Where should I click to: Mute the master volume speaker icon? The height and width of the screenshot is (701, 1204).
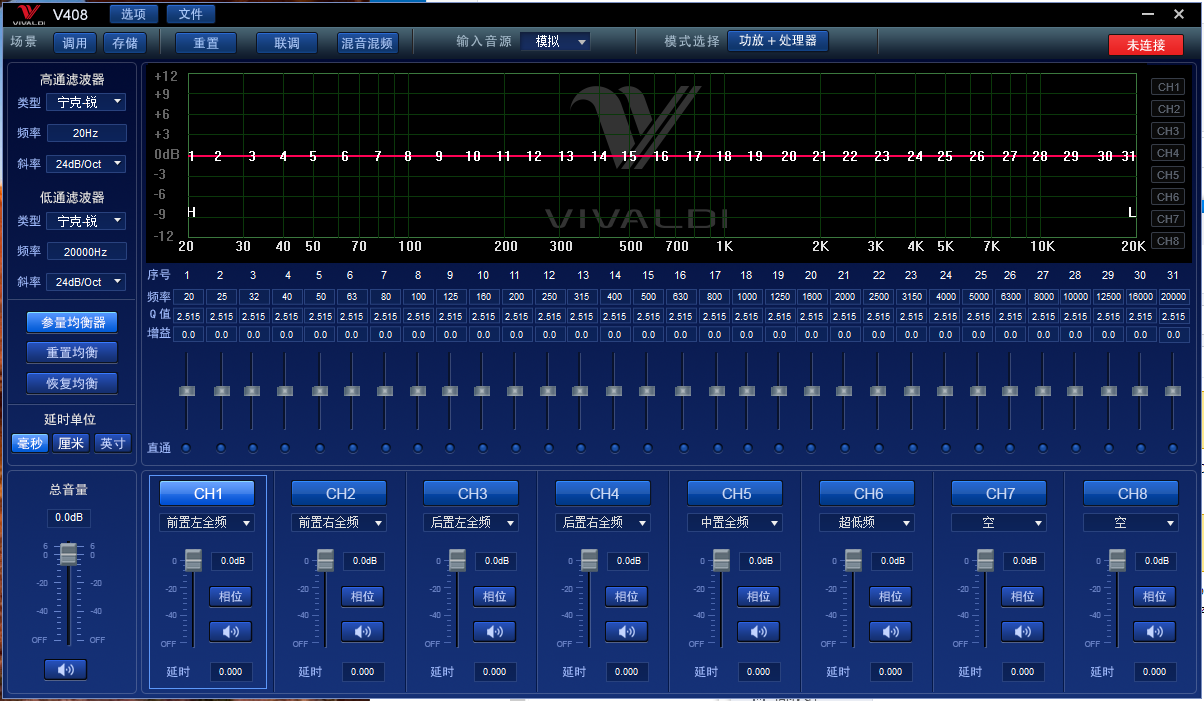(65, 669)
